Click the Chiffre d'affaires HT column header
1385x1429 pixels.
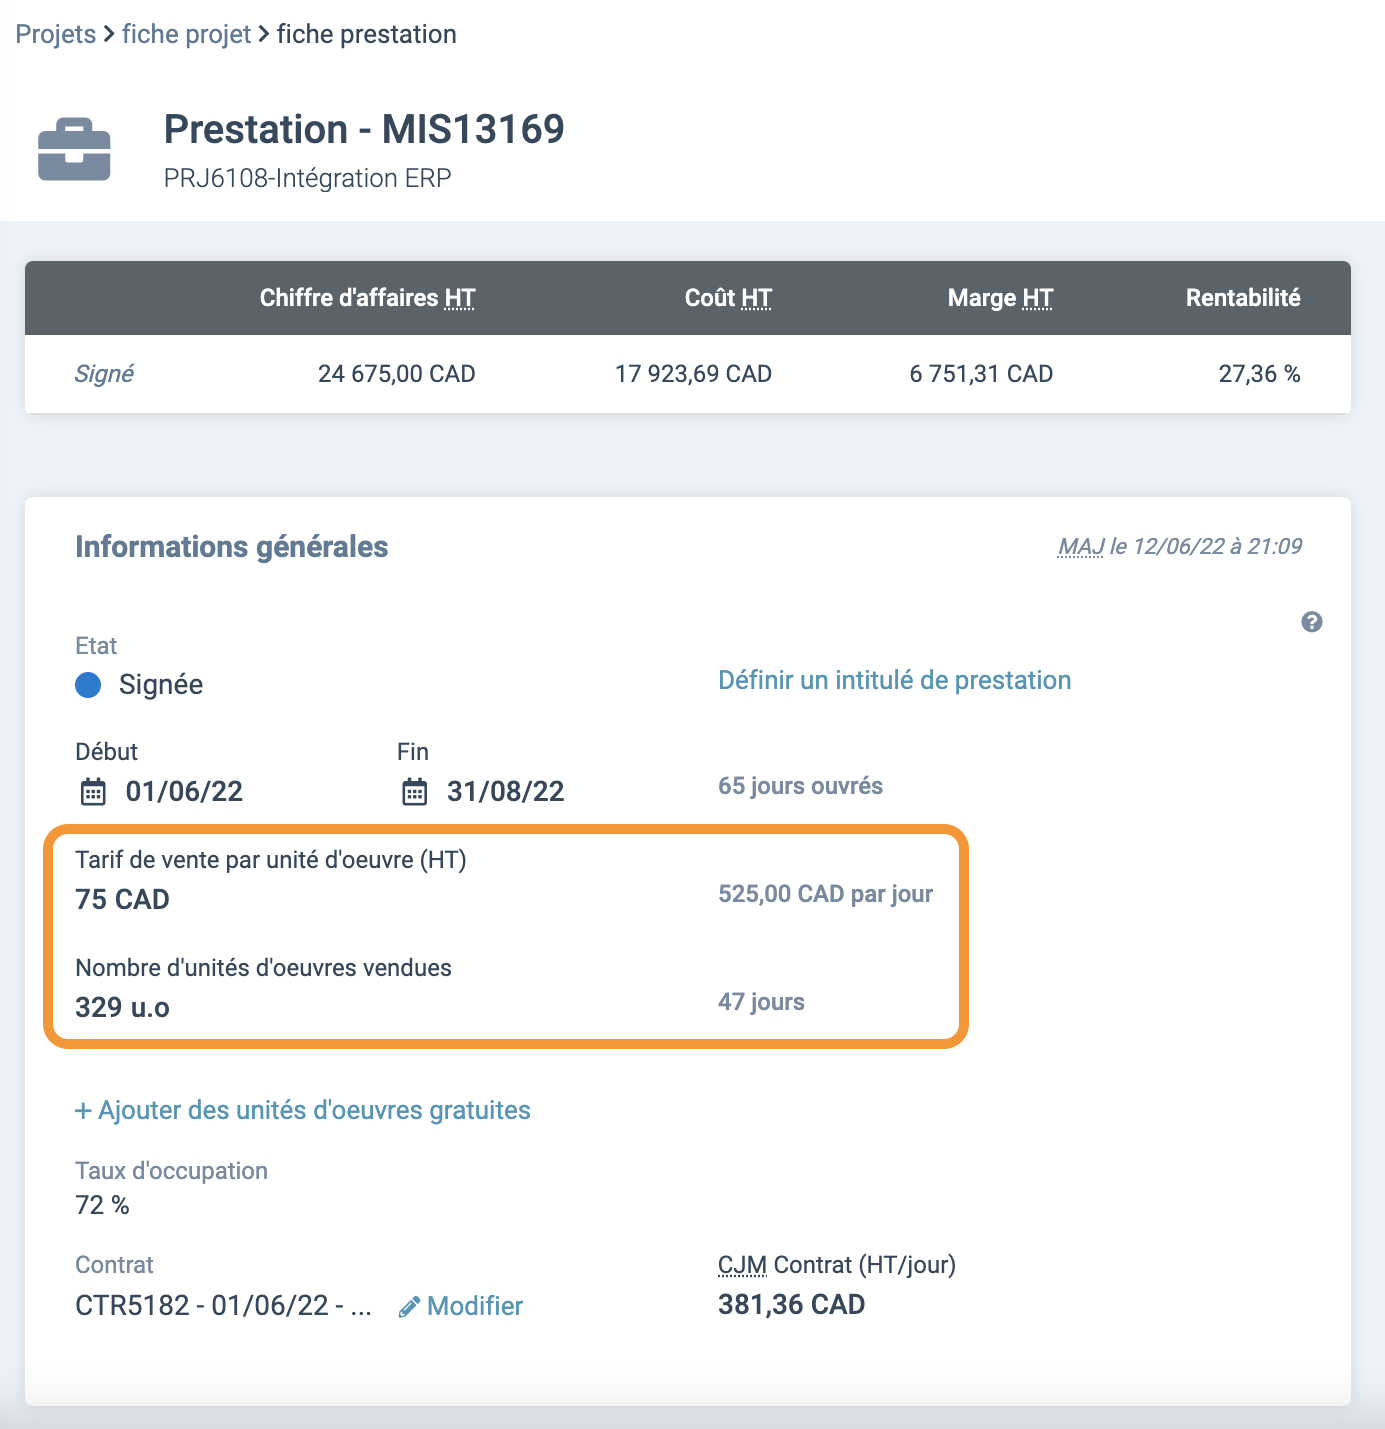pyautogui.click(x=367, y=298)
